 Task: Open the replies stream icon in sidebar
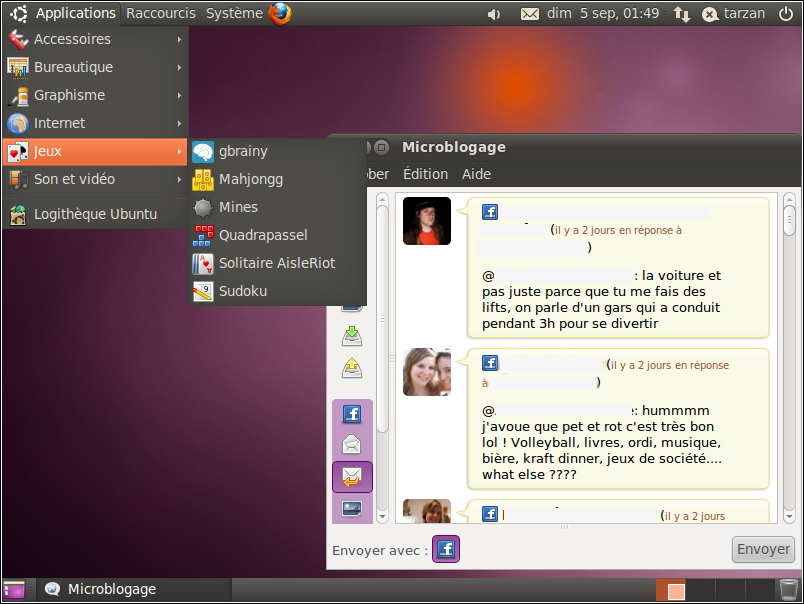(x=352, y=477)
